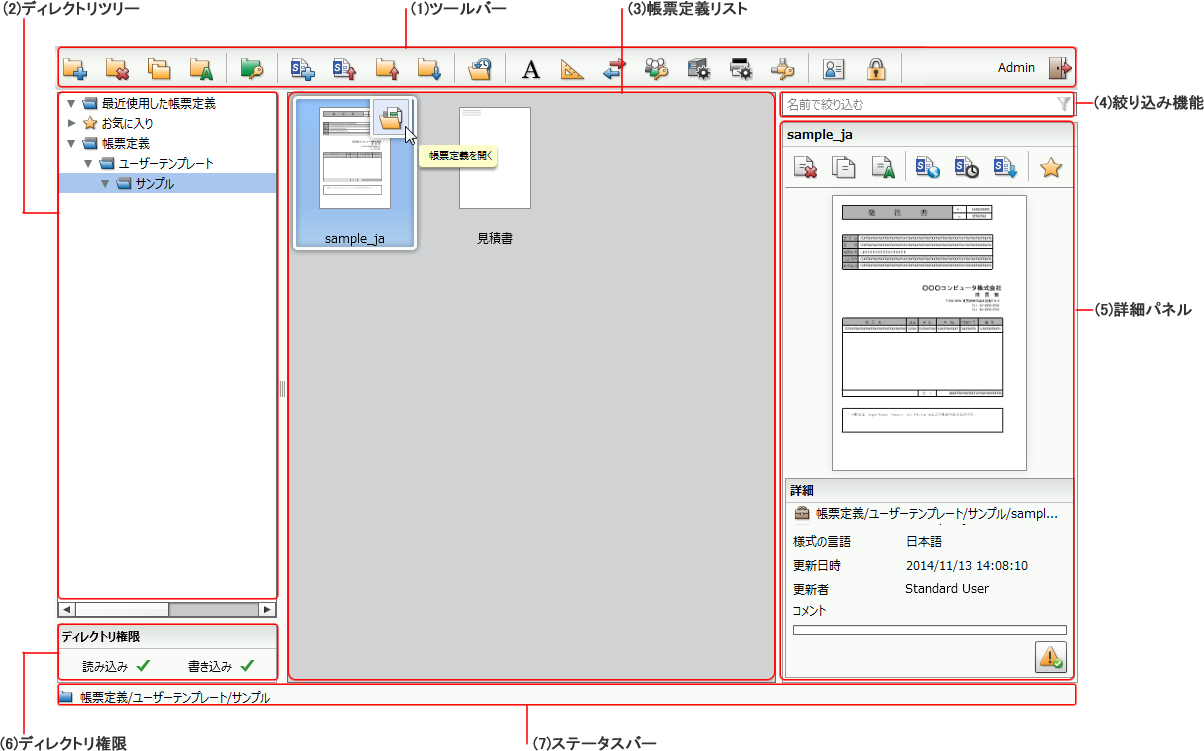1204x751 pixels.
Task: Click the 読み込み permission indicator
Action: [116, 665]
